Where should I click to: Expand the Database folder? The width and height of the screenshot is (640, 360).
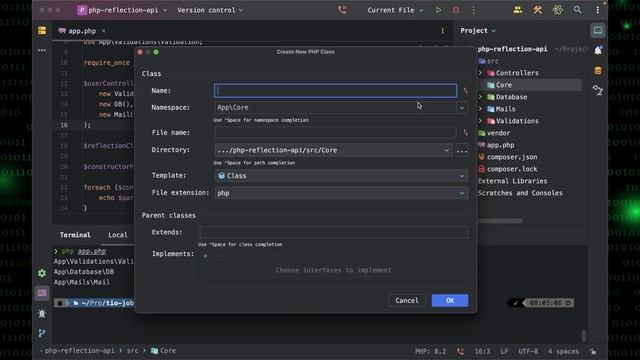point(480,97)
